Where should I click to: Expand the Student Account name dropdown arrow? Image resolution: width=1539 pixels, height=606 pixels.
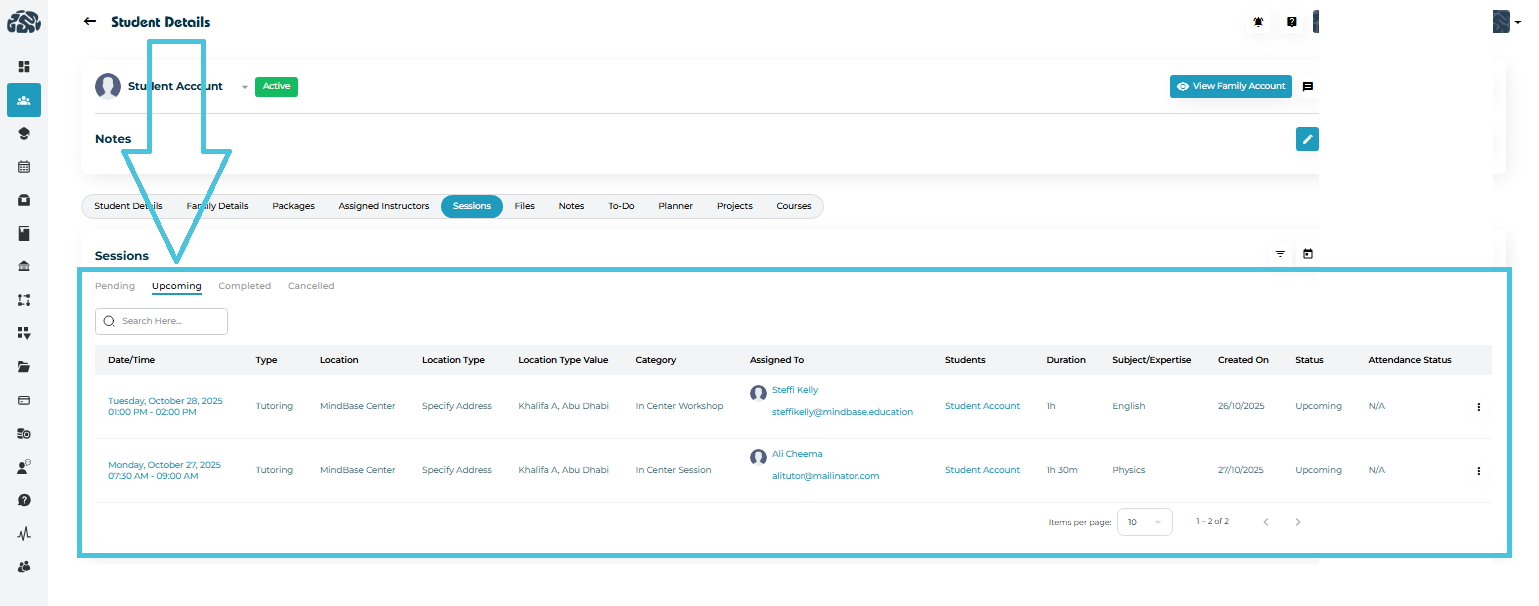pyautogui.click(x=244, y=87)
